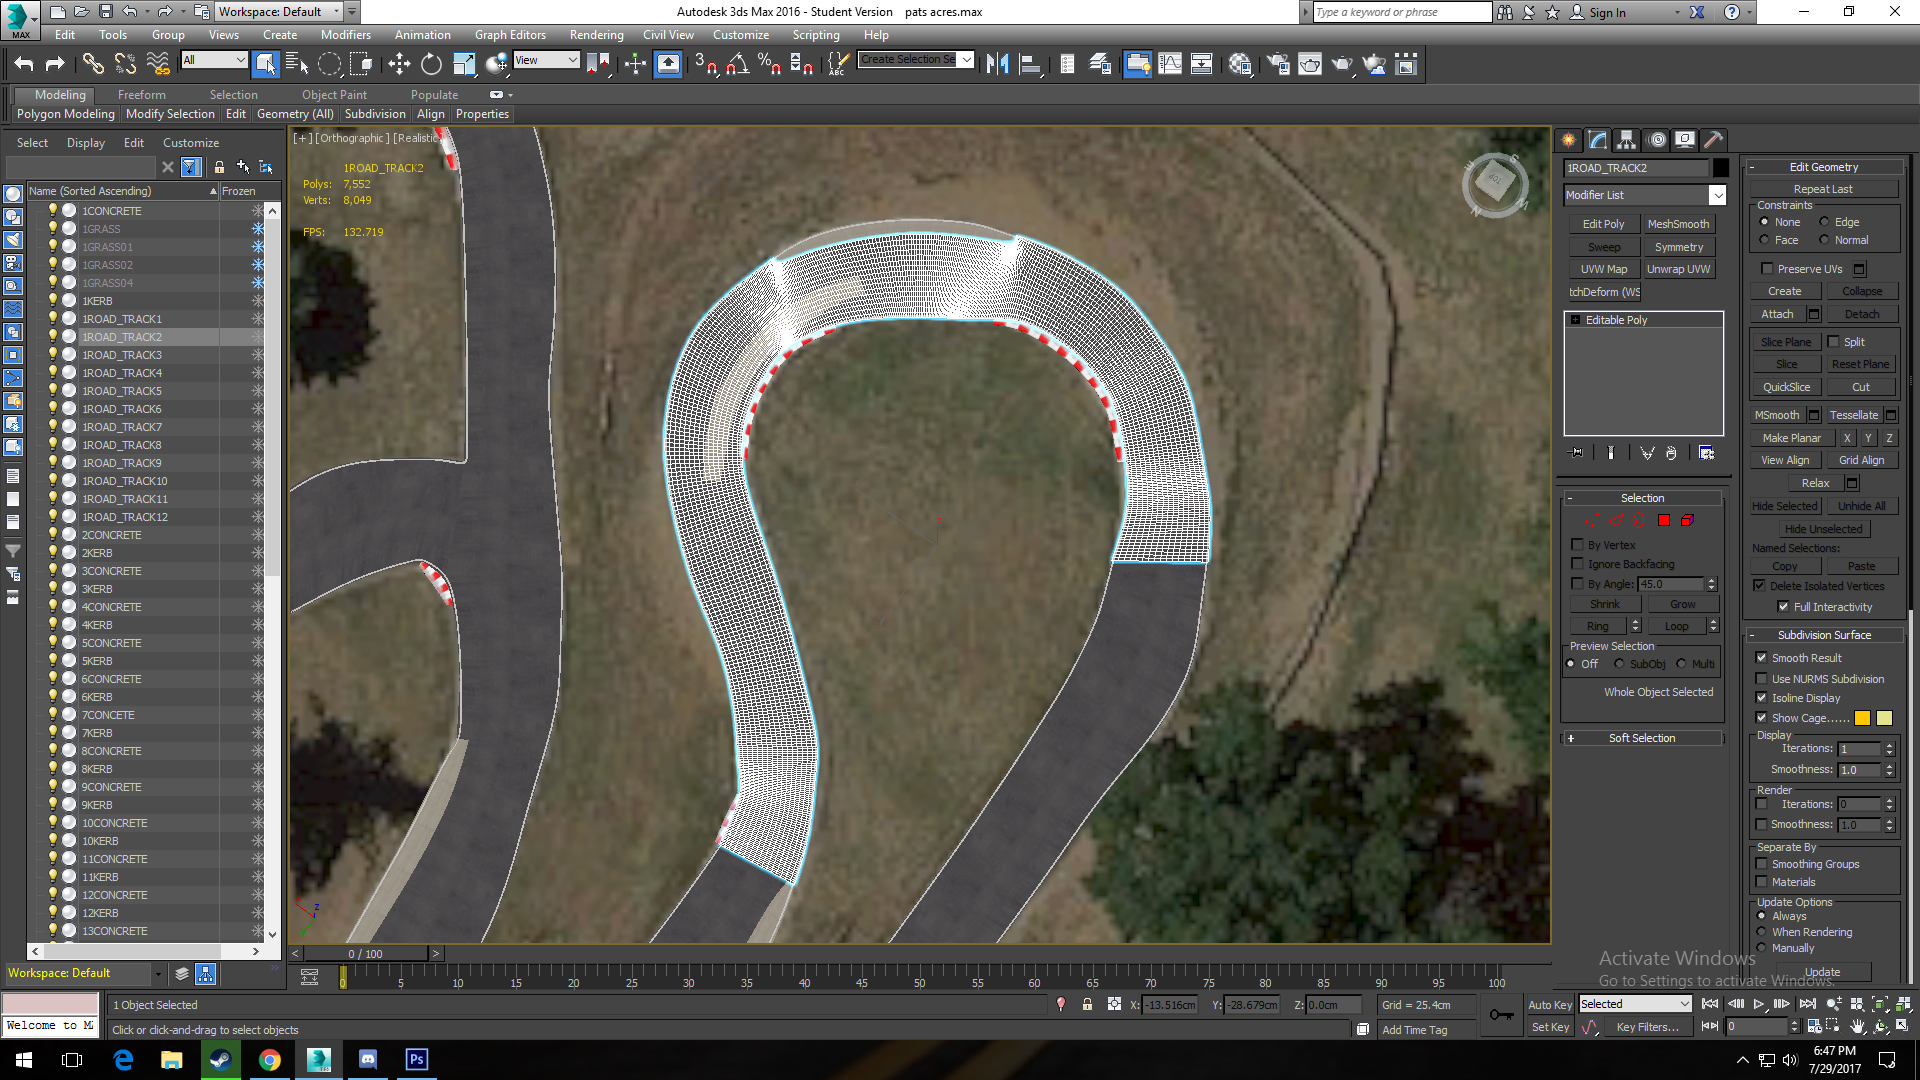Click the Redo arrow in the main toolbar

click(x=55, y=65)
